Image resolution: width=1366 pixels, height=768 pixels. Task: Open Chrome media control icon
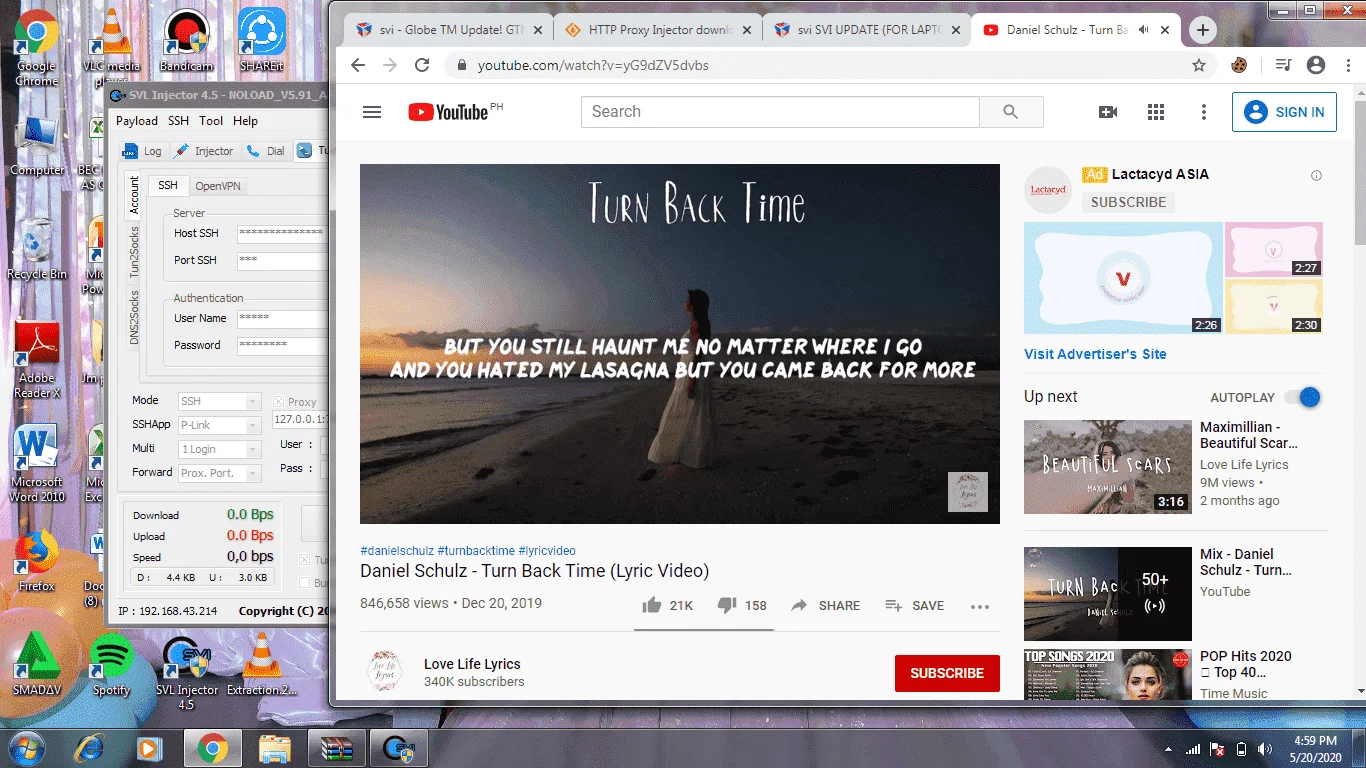[x=1283, y=65]
